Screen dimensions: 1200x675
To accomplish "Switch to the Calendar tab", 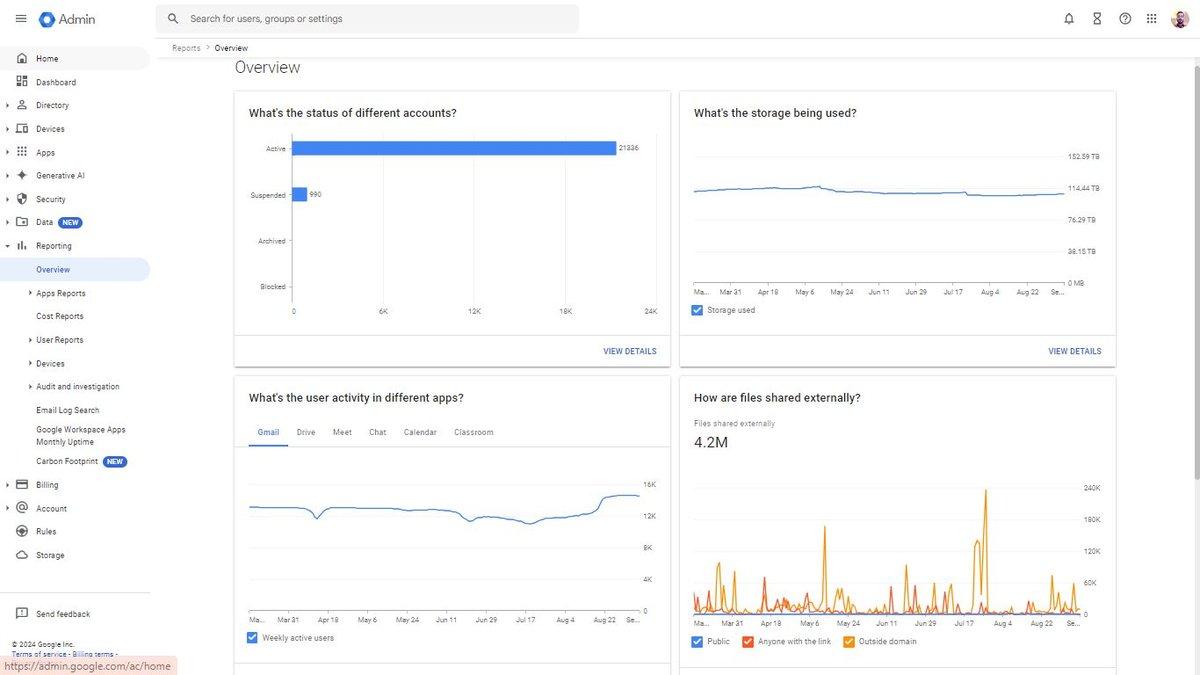I will tap(420, 432).
